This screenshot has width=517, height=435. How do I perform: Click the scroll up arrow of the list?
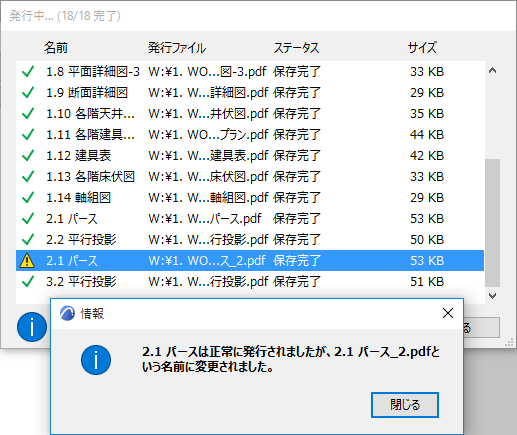492,70
